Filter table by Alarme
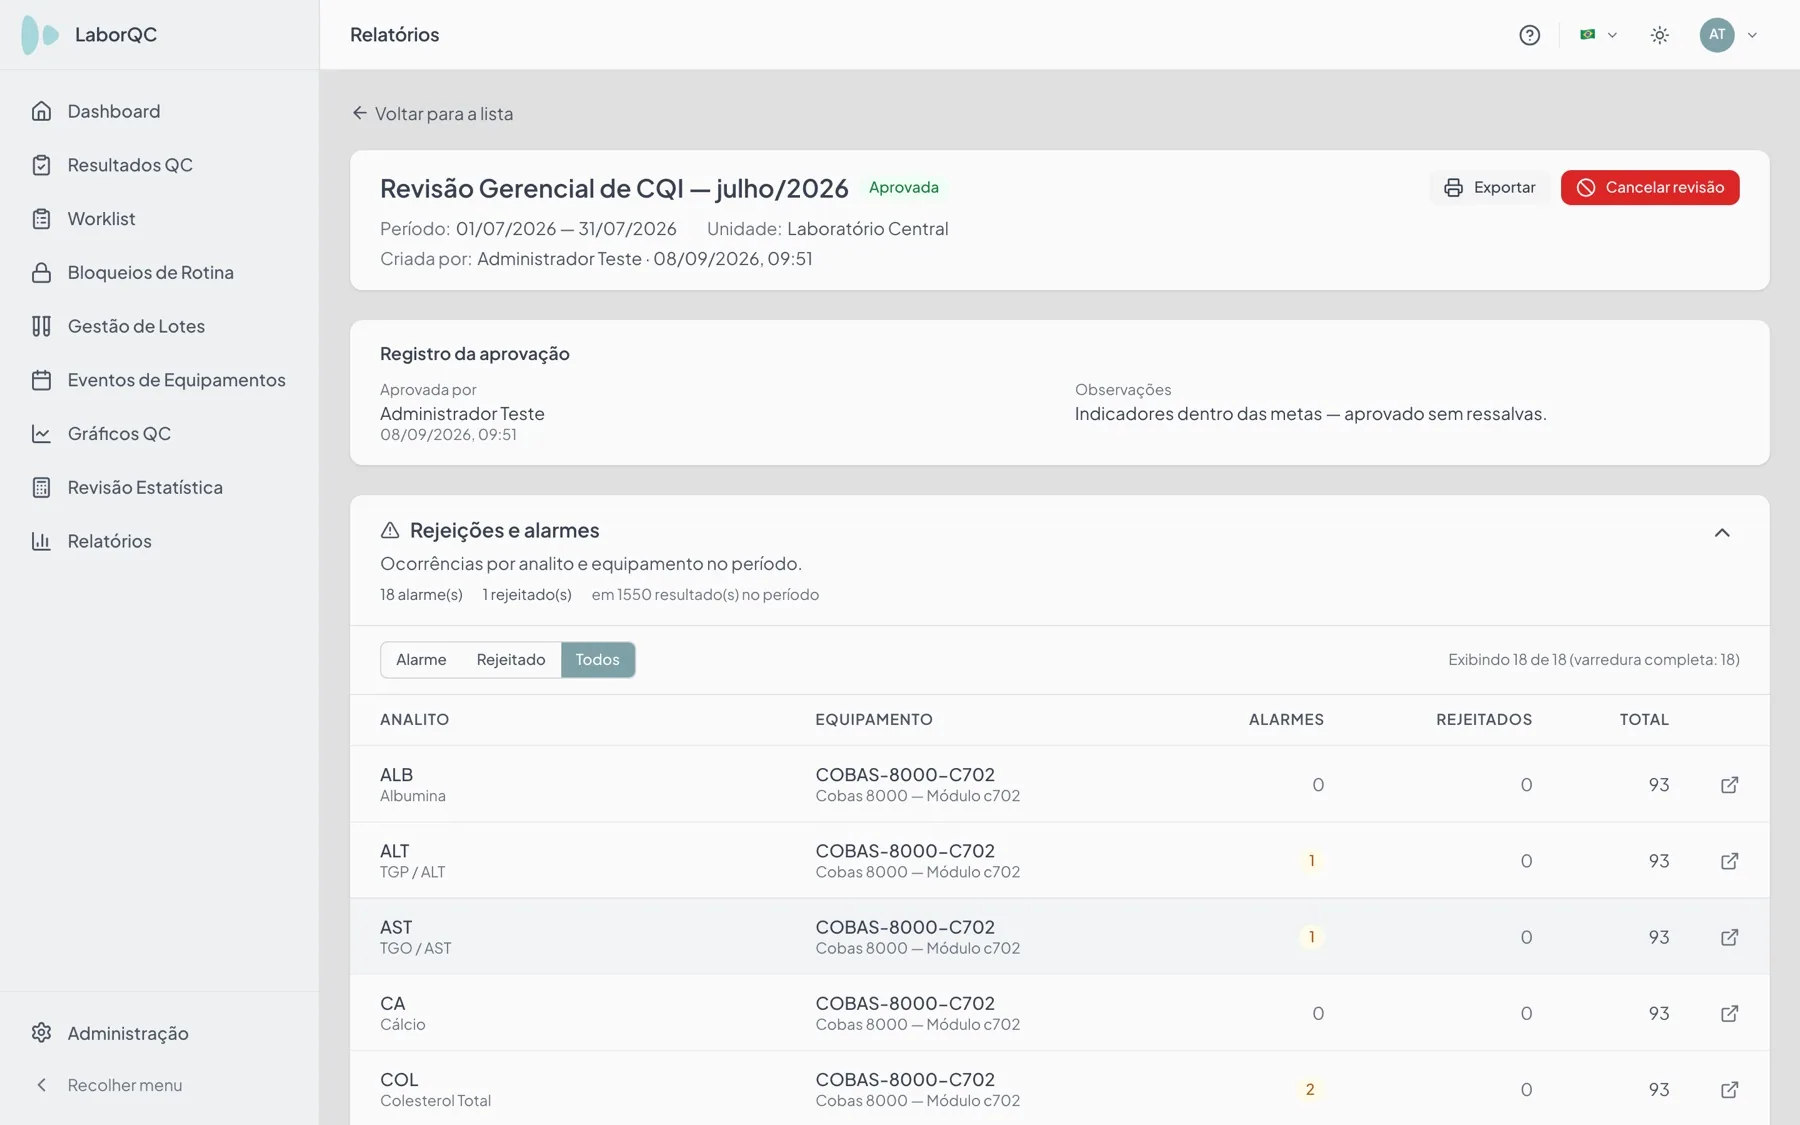This screenshot has width=1800, height=1125. point(421,660)
